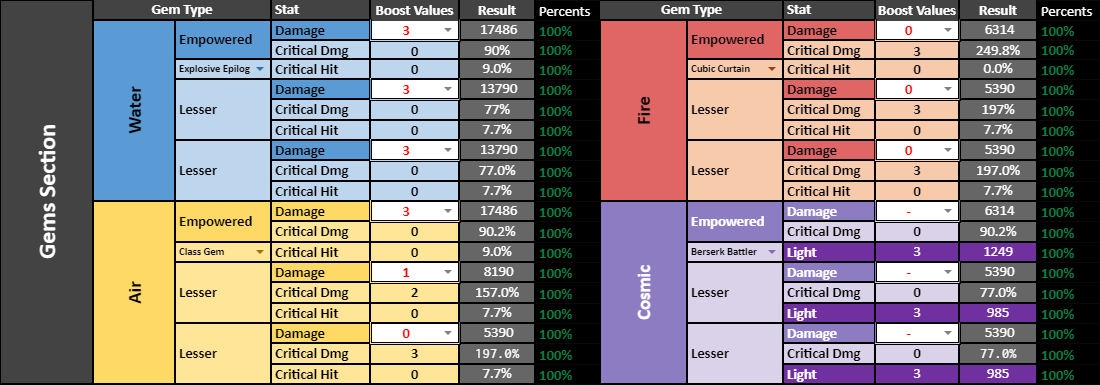Click Water Empowered Critical Dmg boost value
Viewport: 1100px width, 385px height.
coord(415,50)
